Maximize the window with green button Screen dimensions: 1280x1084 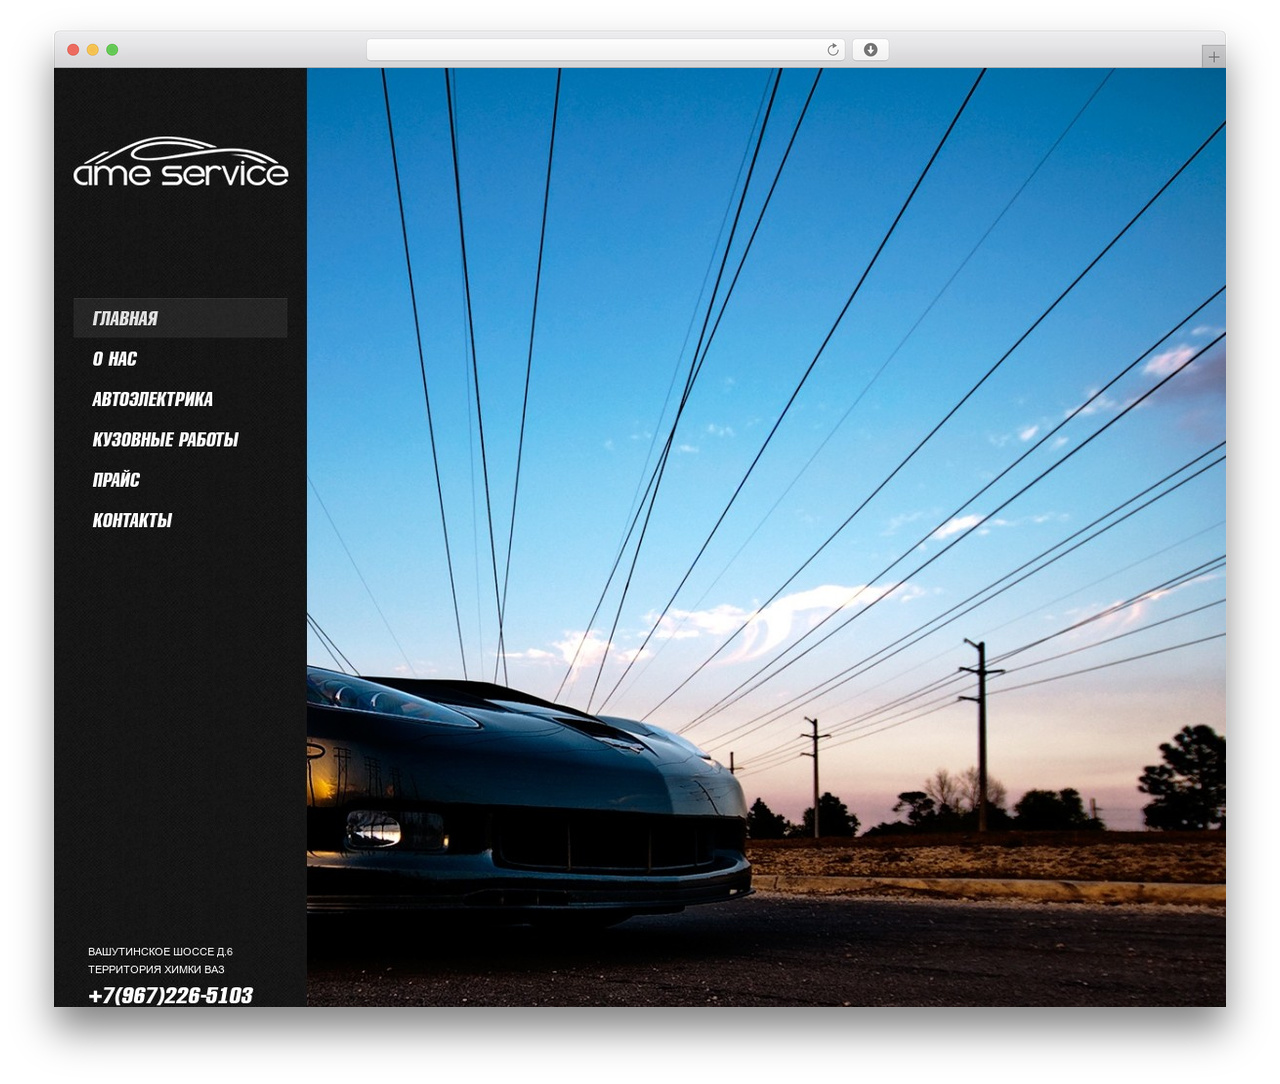pyautogui.click(x=112, y=50)
